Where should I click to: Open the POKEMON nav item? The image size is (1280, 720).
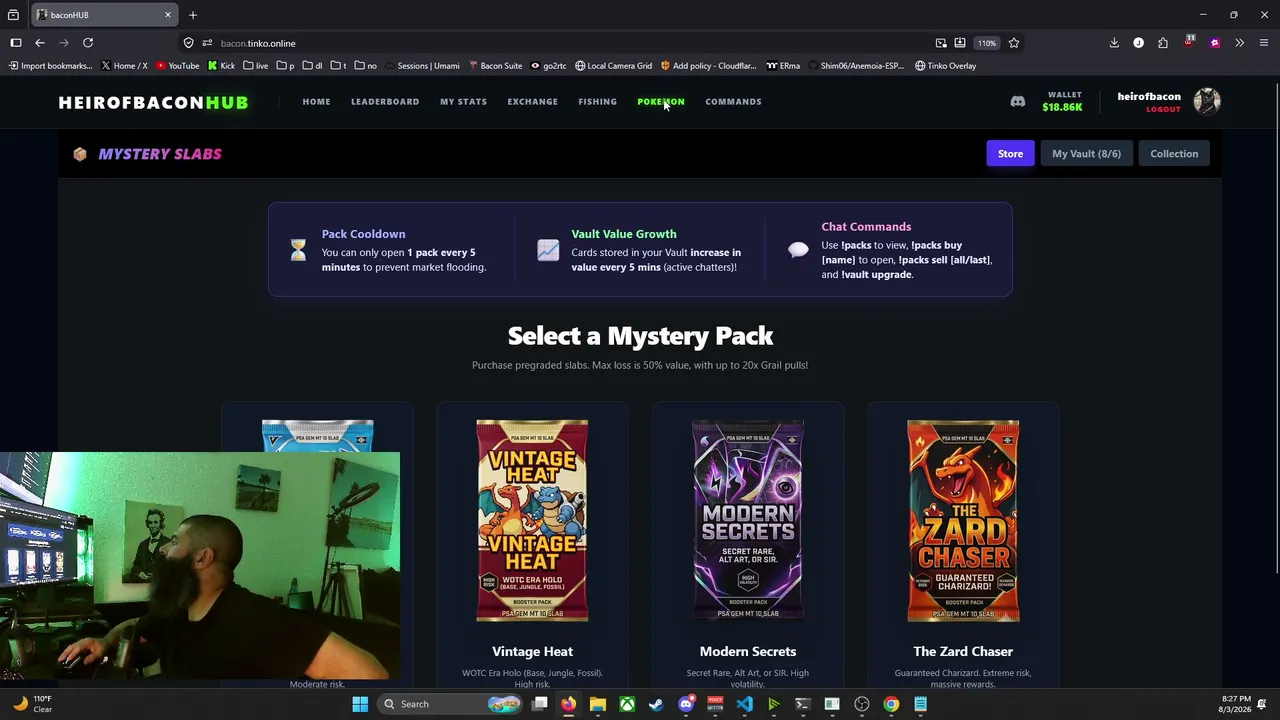(x=661, y=101)
